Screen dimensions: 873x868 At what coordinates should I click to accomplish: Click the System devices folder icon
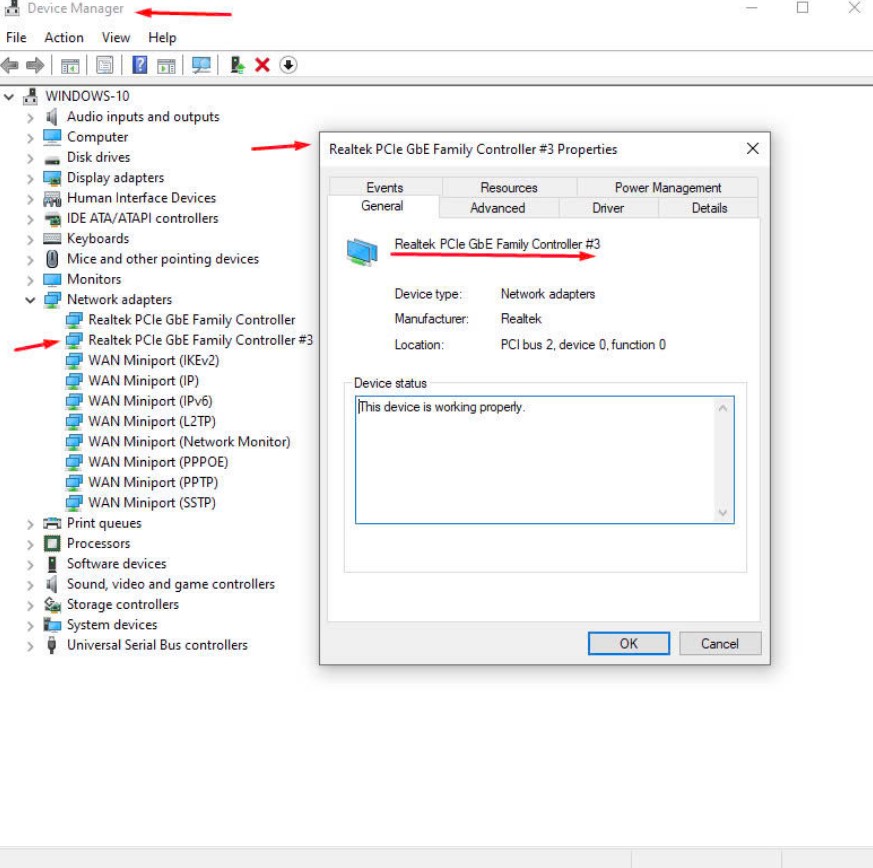(52, 625)
